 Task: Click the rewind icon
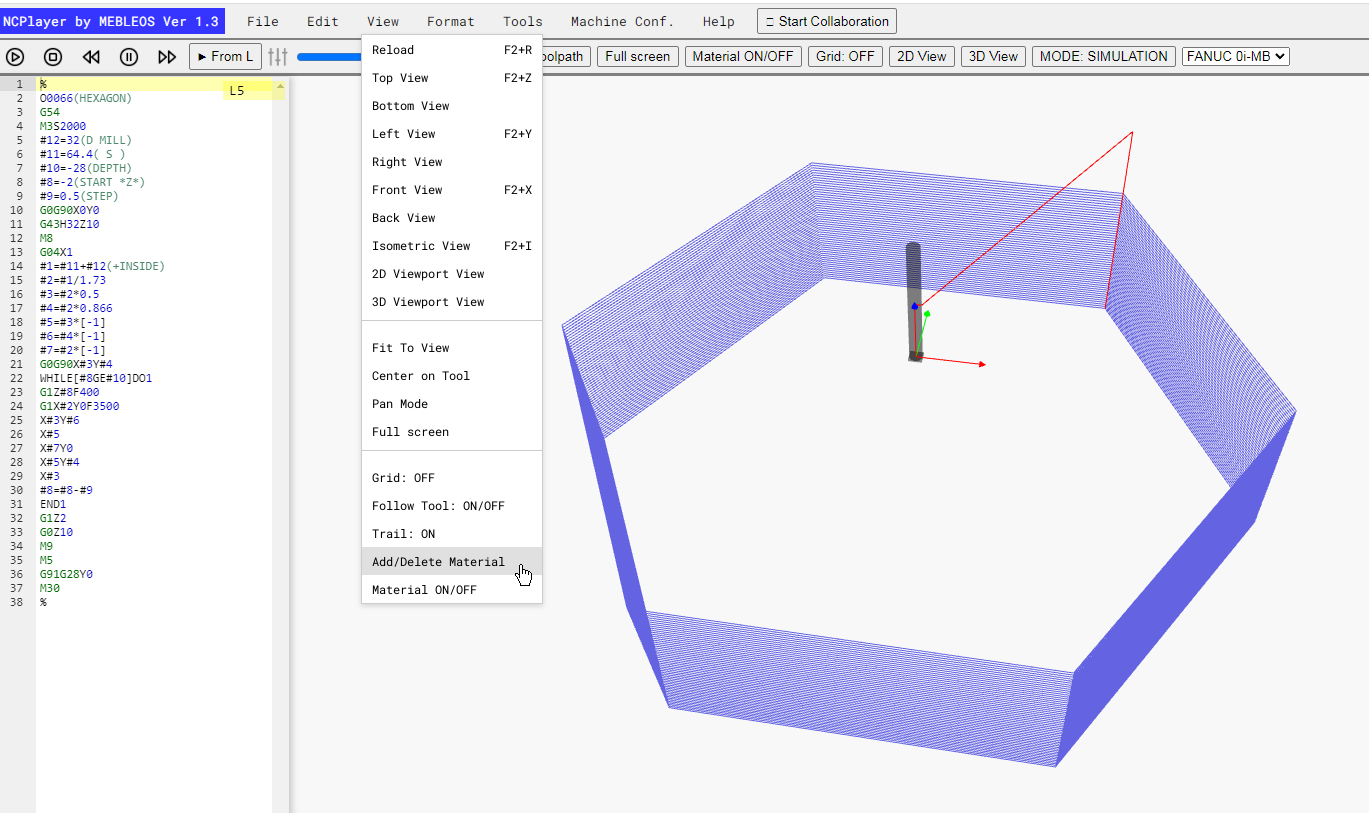[91, 57]
